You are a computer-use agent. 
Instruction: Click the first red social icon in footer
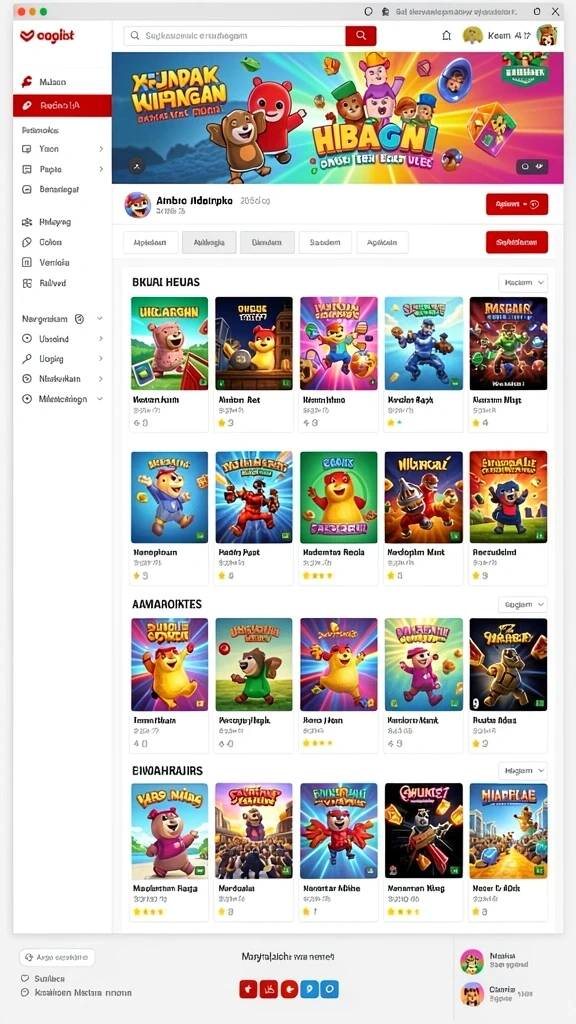click(x=248, y=989)
